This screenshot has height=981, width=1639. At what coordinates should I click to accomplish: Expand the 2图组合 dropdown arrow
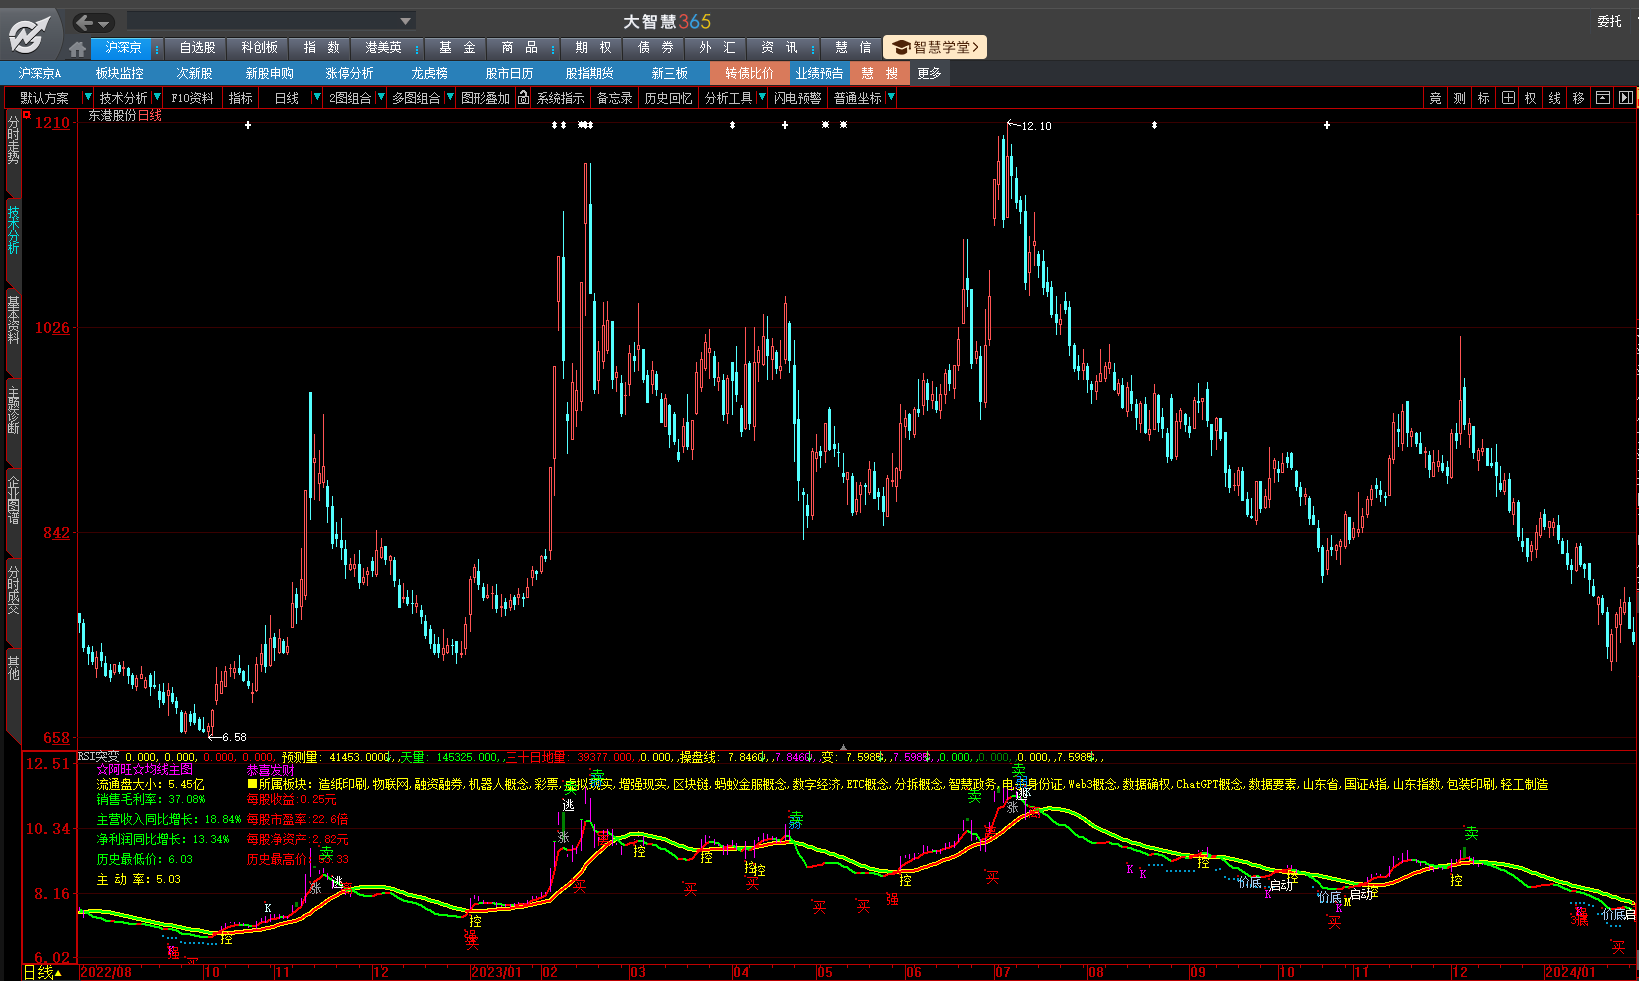point(381,98)
